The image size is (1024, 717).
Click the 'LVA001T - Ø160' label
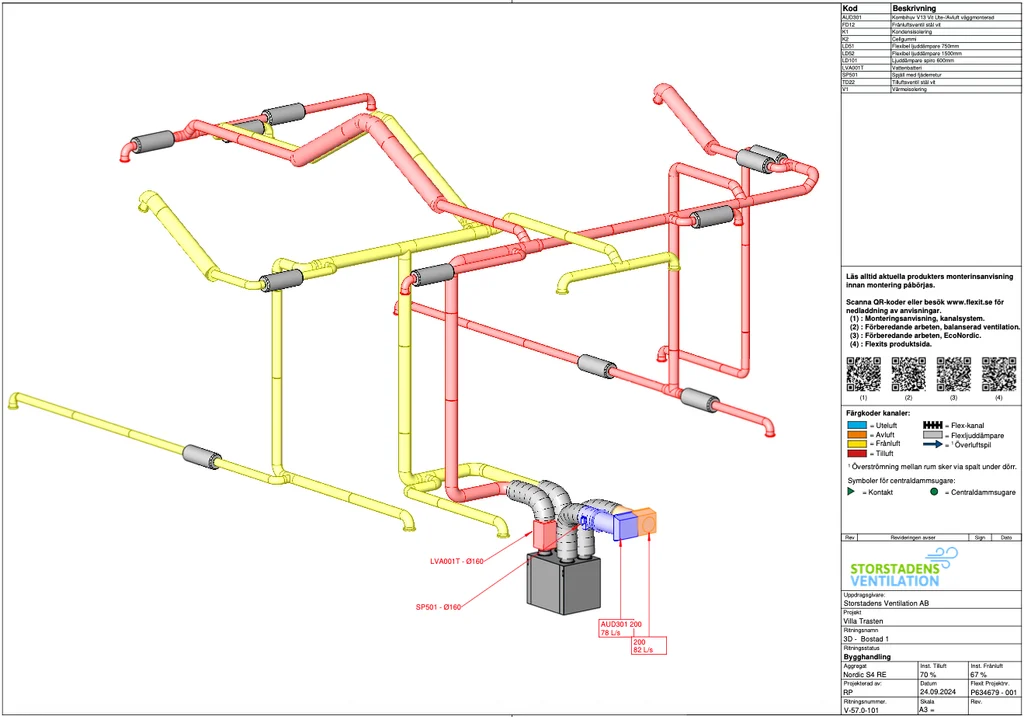(456, 561)
